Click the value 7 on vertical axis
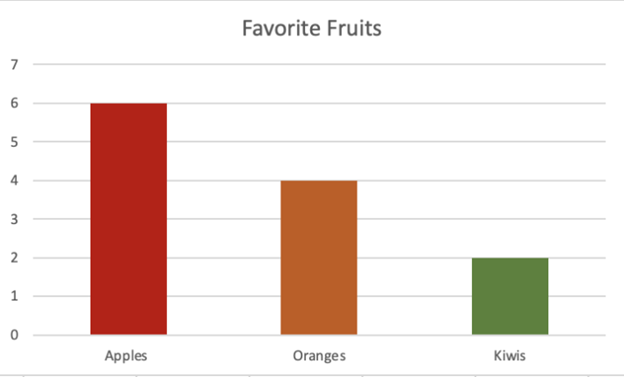The image size is (624, 377). pyautogui.click(x=14, y=64)
